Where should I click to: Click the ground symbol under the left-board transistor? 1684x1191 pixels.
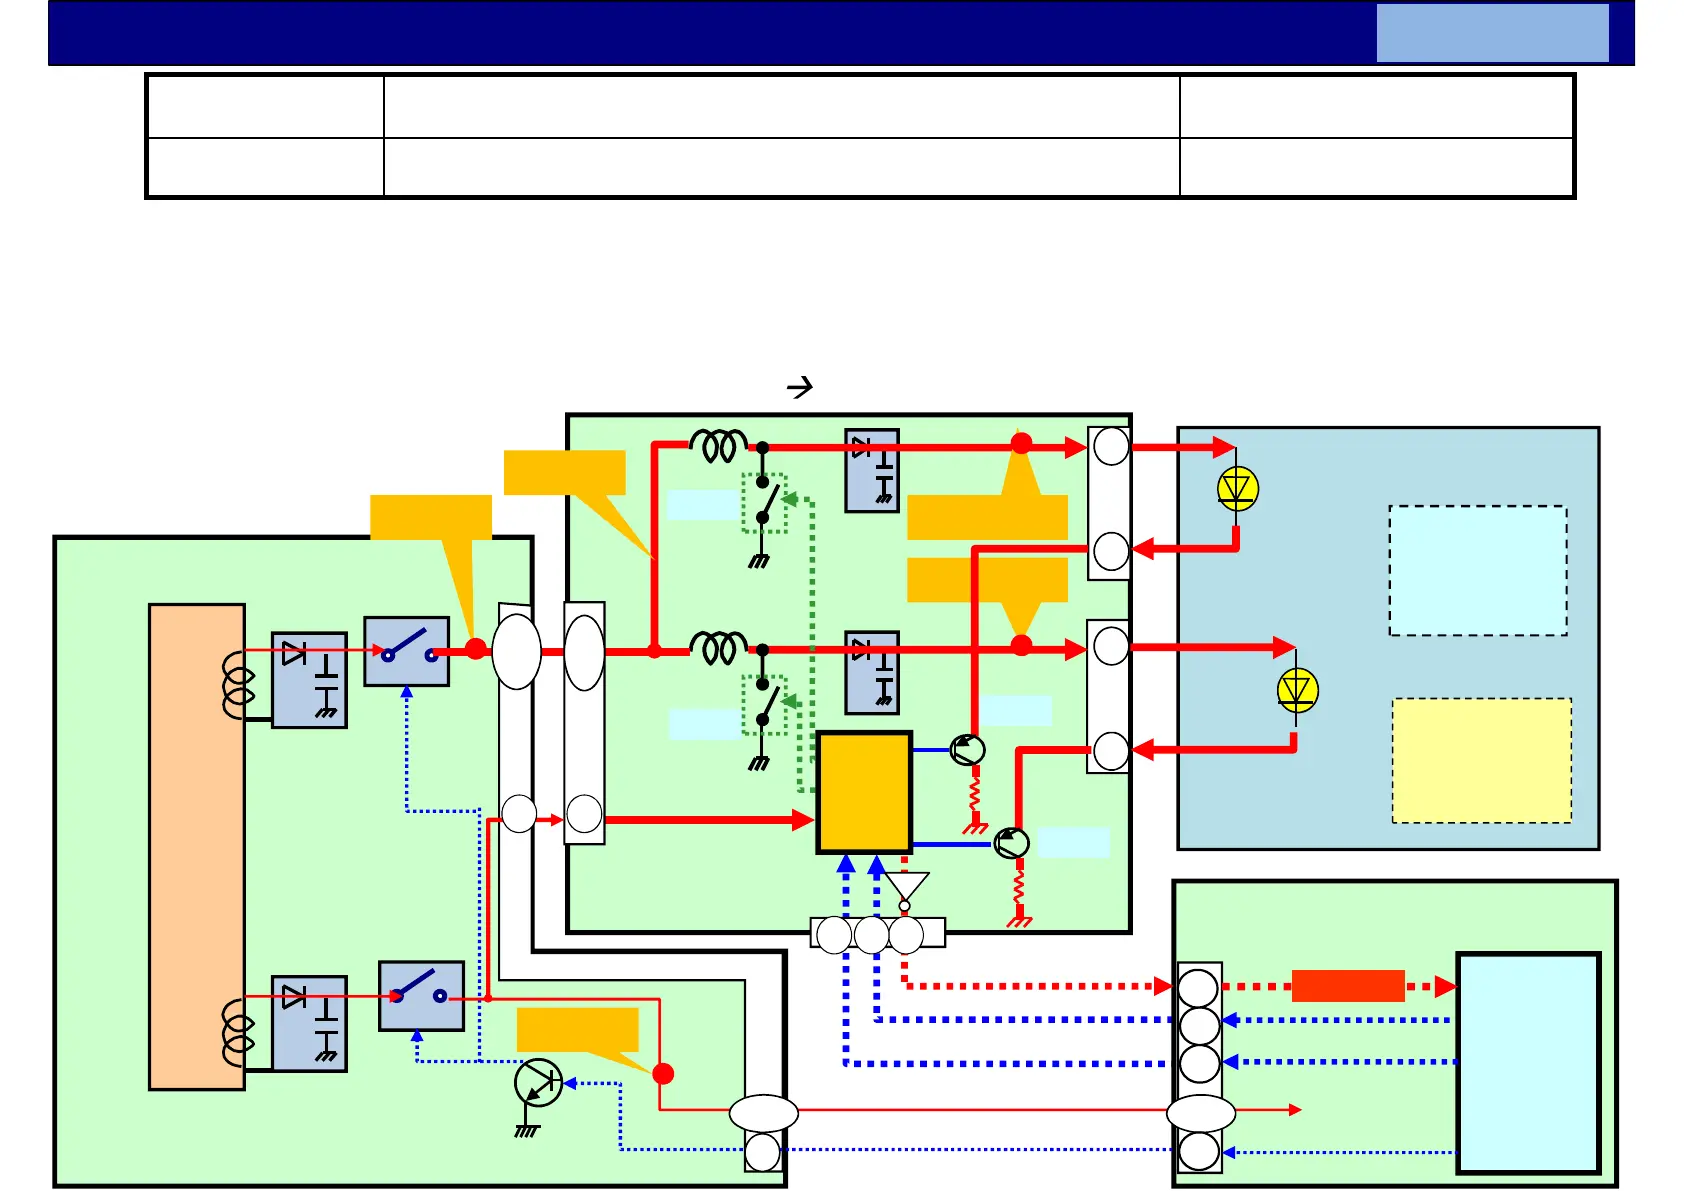(x=527, y=1131)
